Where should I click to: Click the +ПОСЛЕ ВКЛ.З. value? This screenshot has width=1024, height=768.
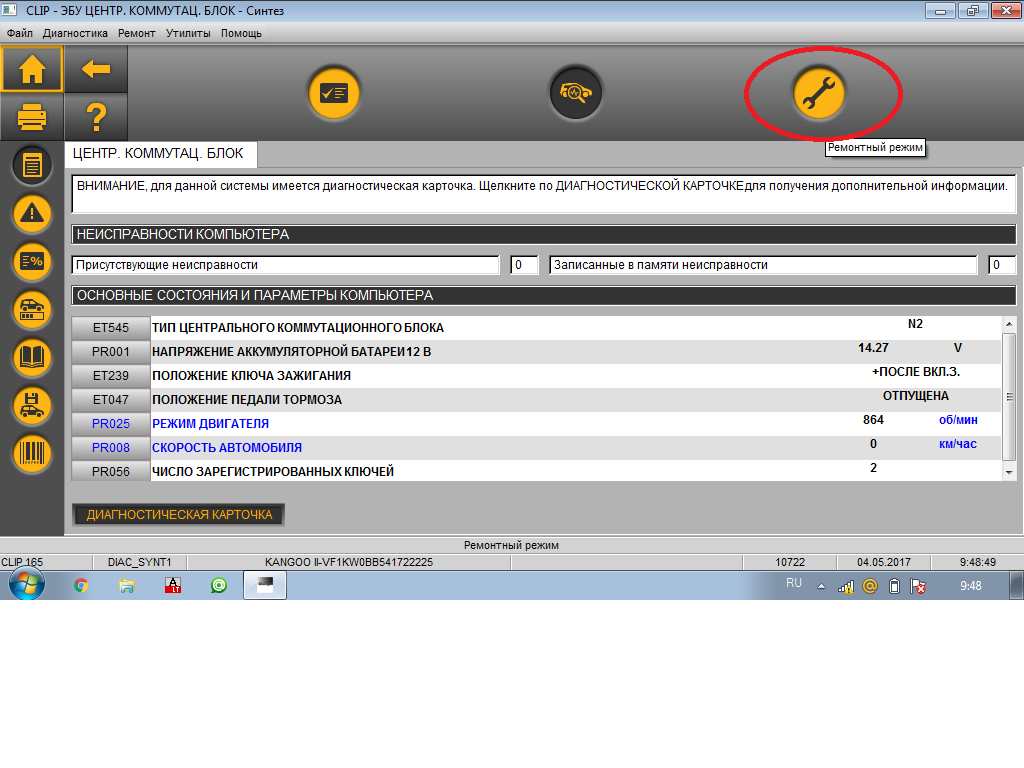pyautogui.click(x=916, y=372)
